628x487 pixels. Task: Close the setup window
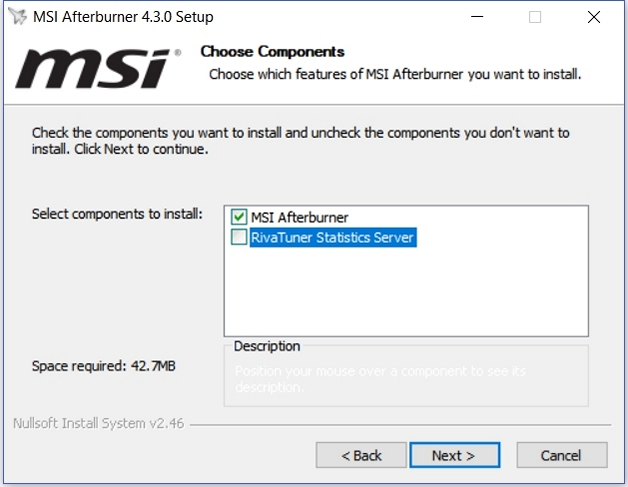(x=594, y=17)
